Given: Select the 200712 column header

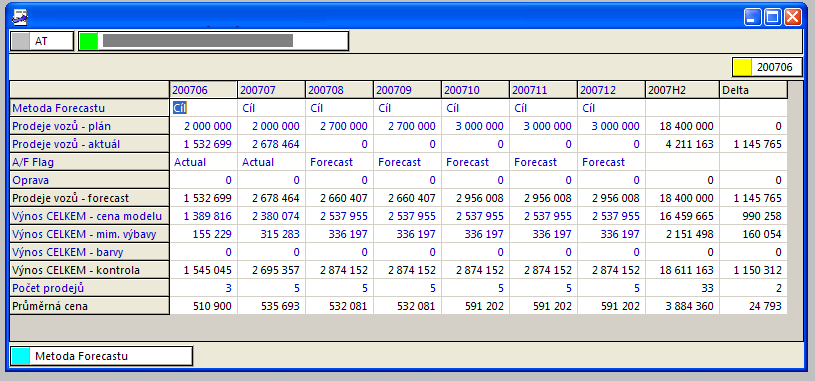Looking at the screenshot, I should [612, 90].
